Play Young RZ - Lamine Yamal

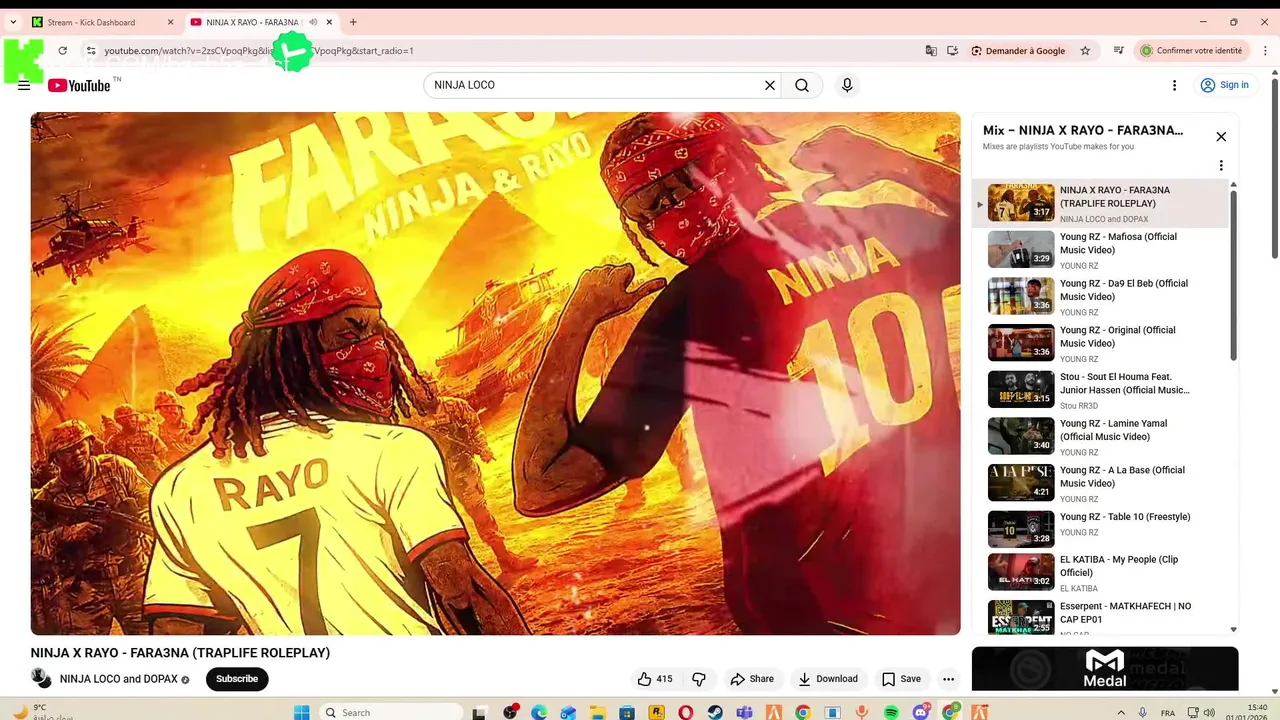(1100, 437)
